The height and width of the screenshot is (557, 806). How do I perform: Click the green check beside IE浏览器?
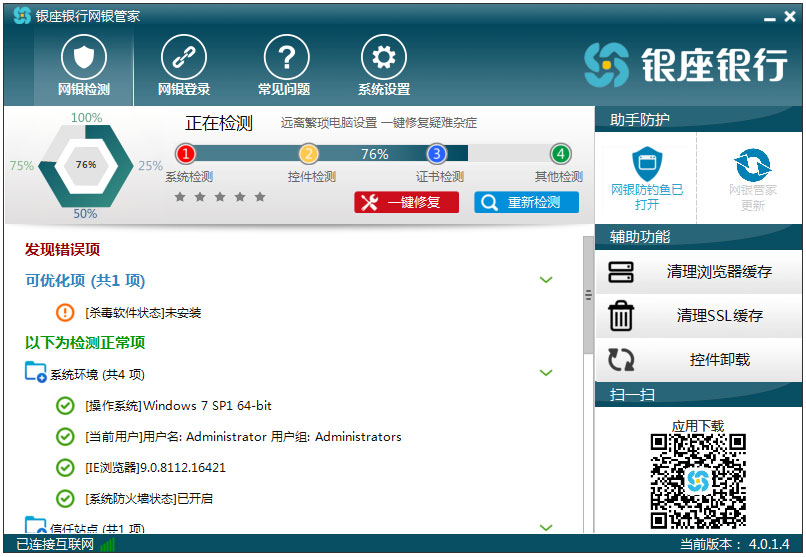pos(65,468)
